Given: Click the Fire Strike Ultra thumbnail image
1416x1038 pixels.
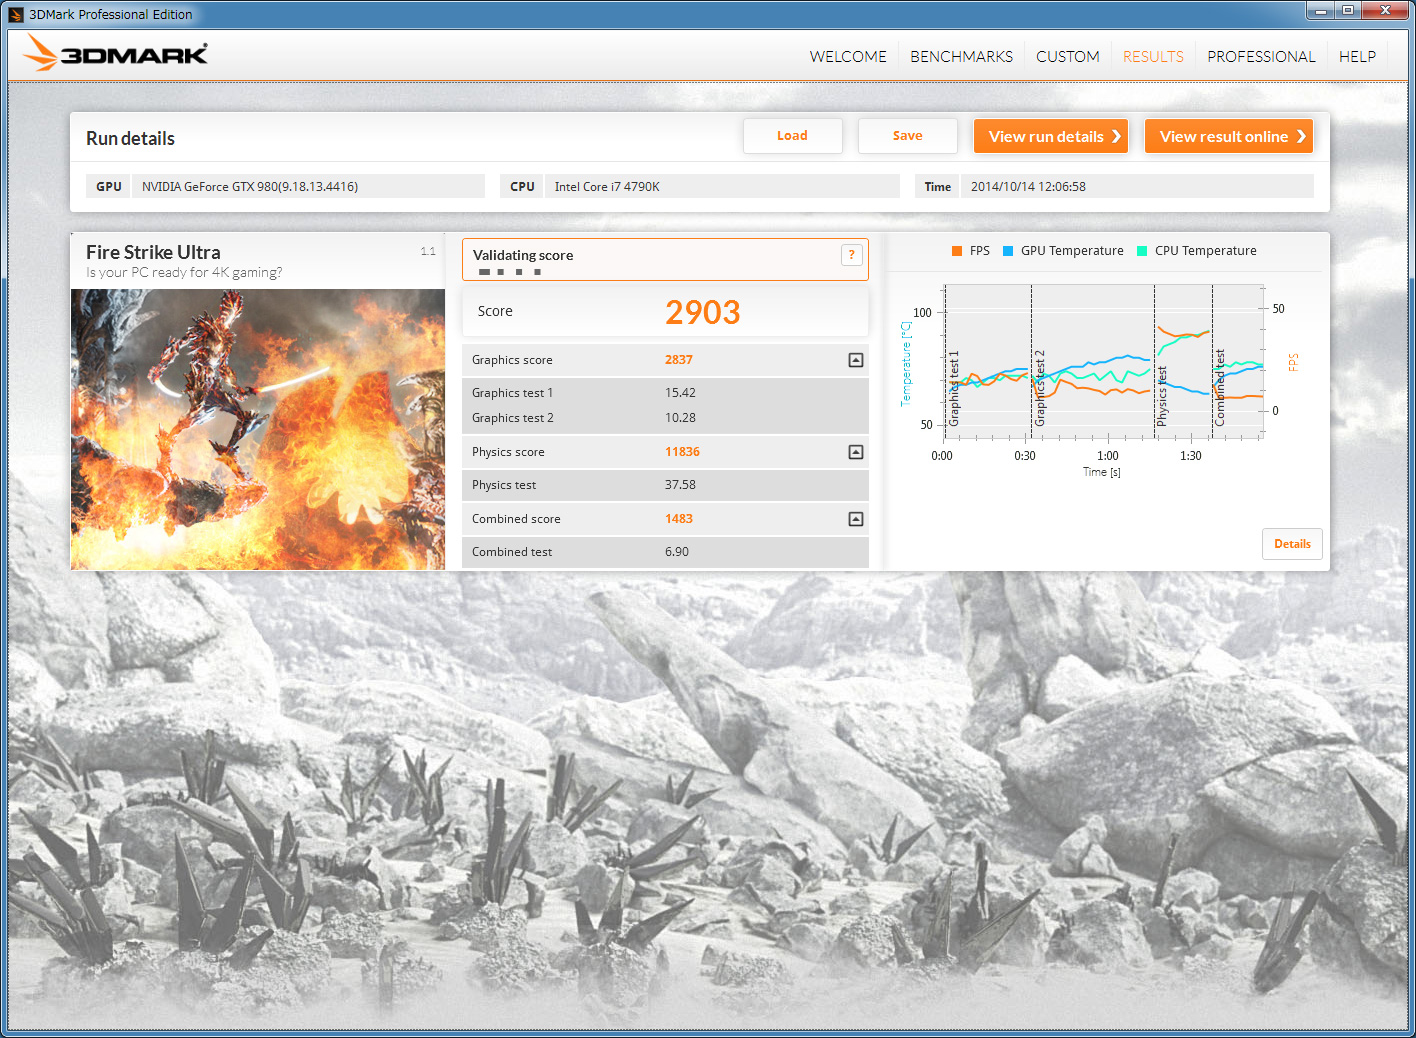Looking at the screenshot, I should (x=258, y=429).
